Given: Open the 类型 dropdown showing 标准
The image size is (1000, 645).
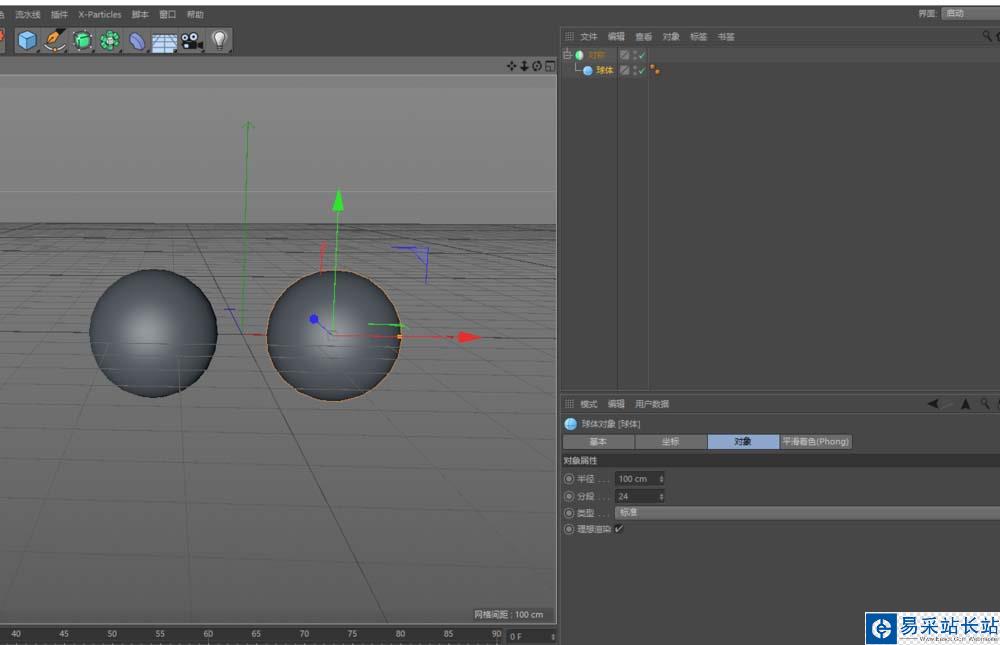Looking at the screenshot, I should 807,513.
